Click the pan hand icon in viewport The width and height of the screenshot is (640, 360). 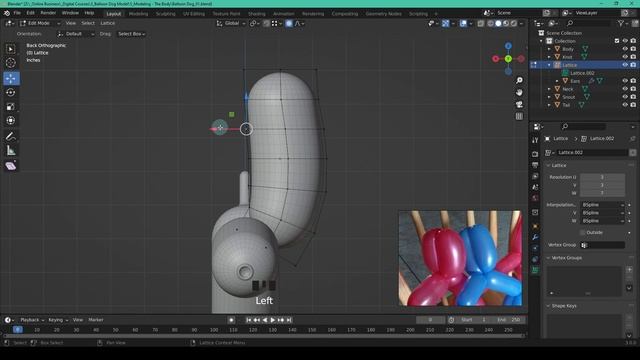[x=519, y=93]
